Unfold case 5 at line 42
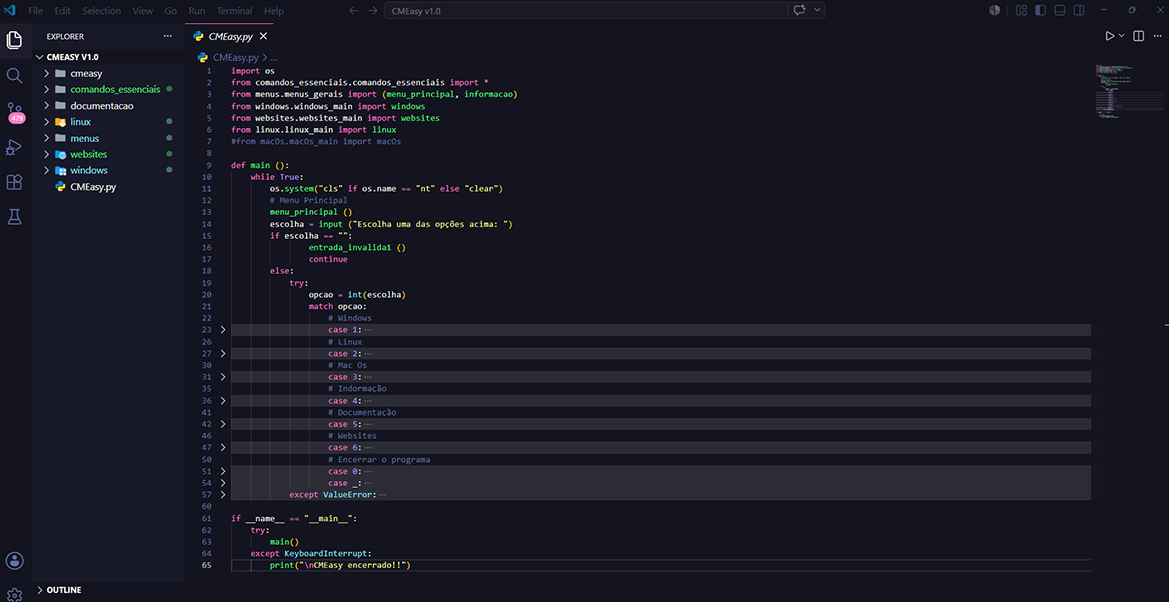Screen dimensions: 1169x602 pyautogui.click(x=222, y=424)
